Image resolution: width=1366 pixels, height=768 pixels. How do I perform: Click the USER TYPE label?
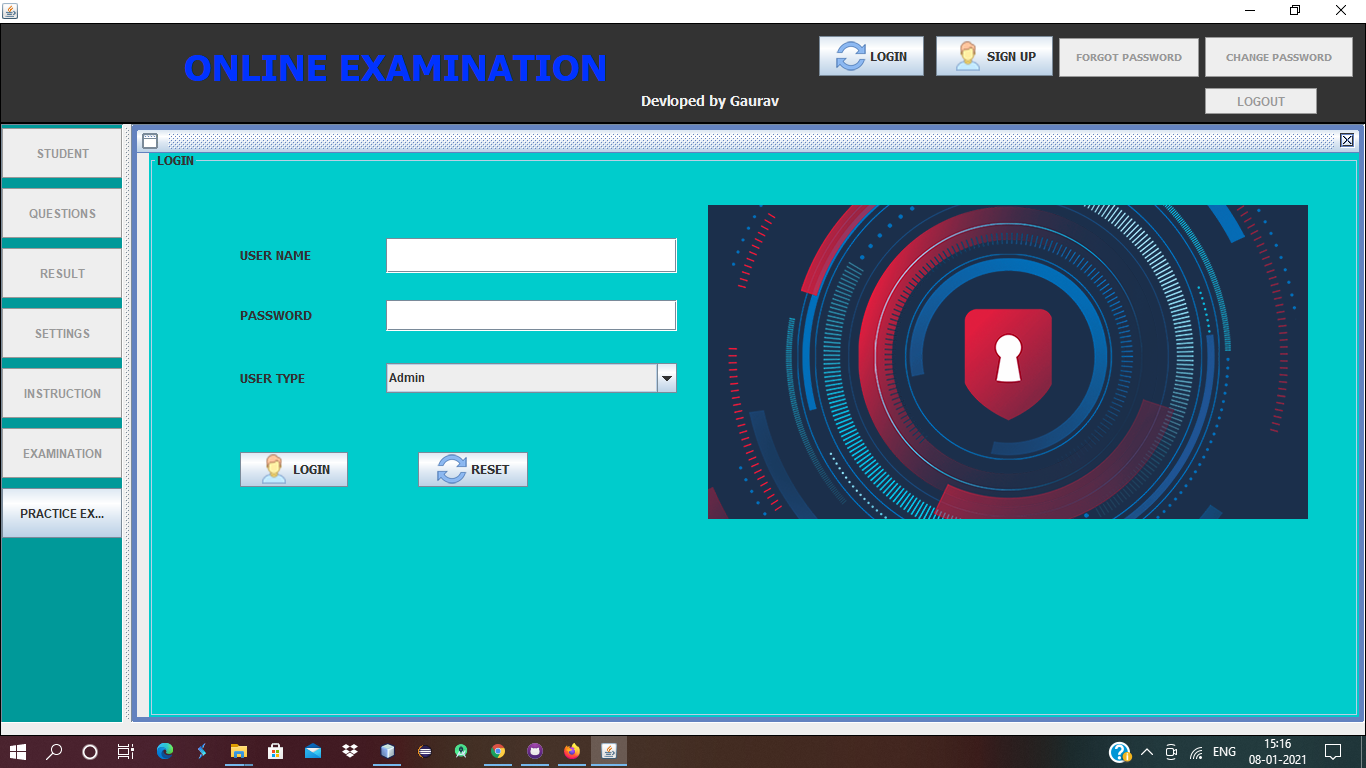click(272, 378)
